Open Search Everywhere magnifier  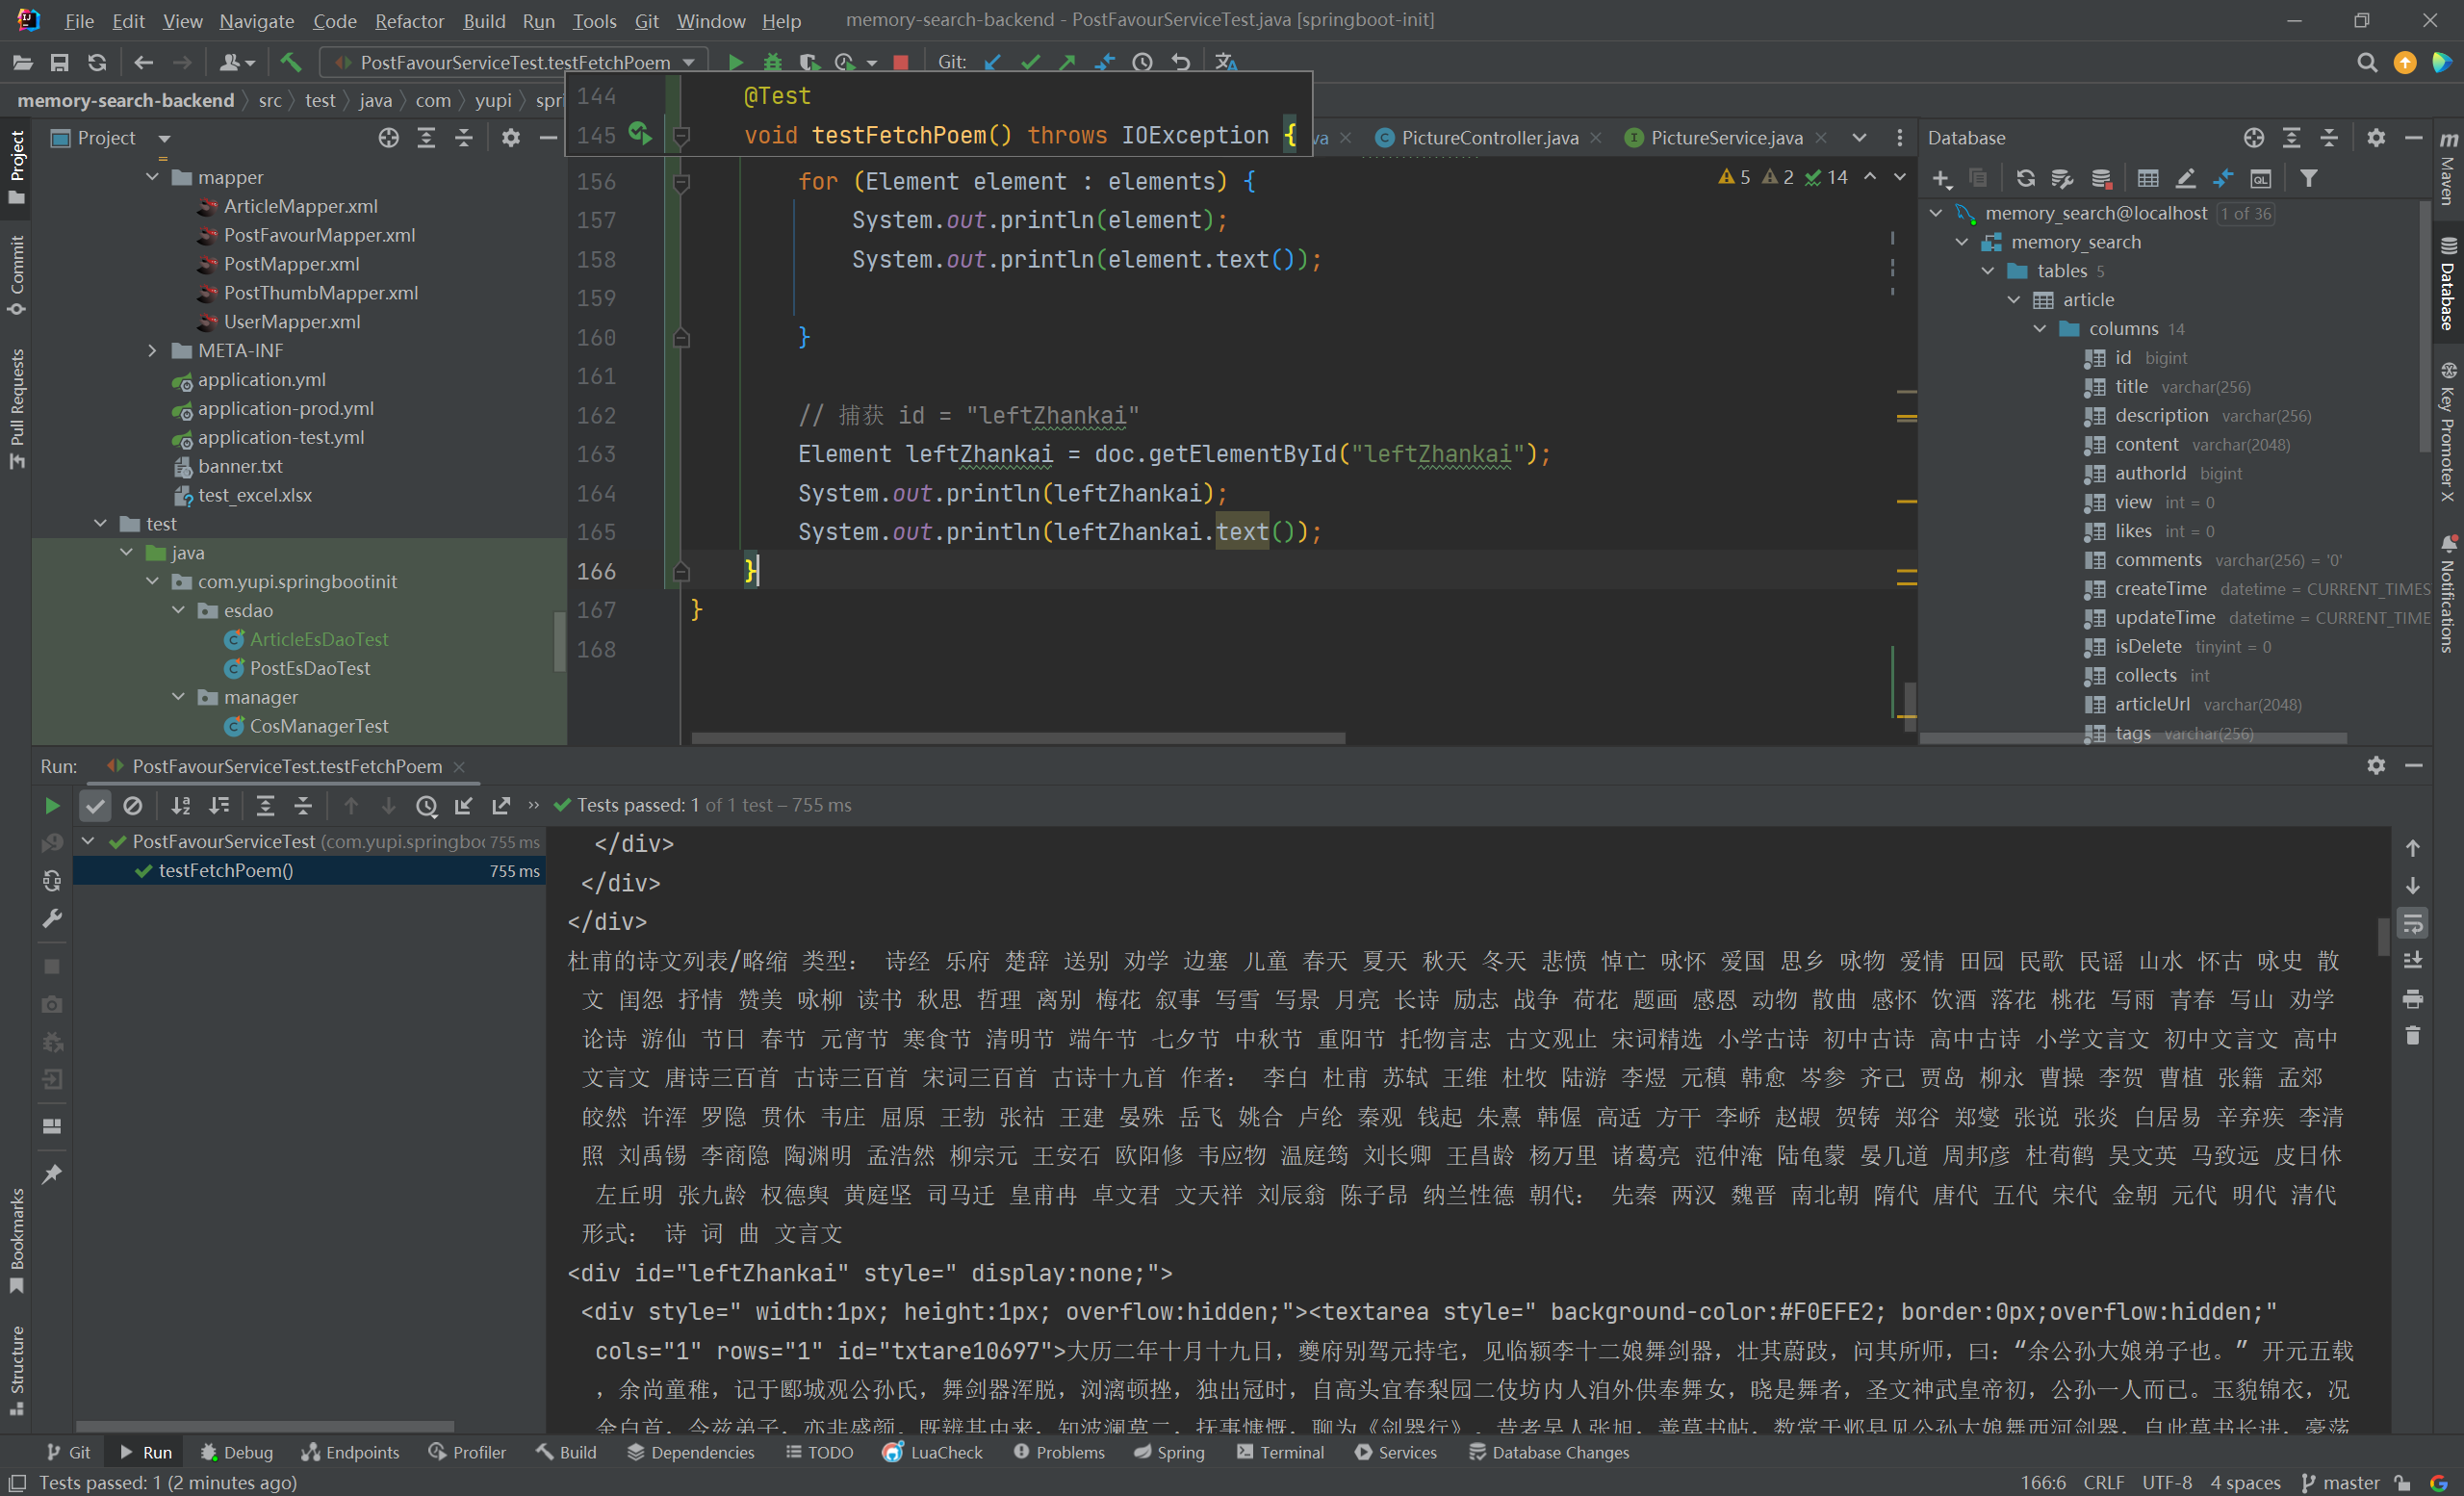coord(2366,62)
